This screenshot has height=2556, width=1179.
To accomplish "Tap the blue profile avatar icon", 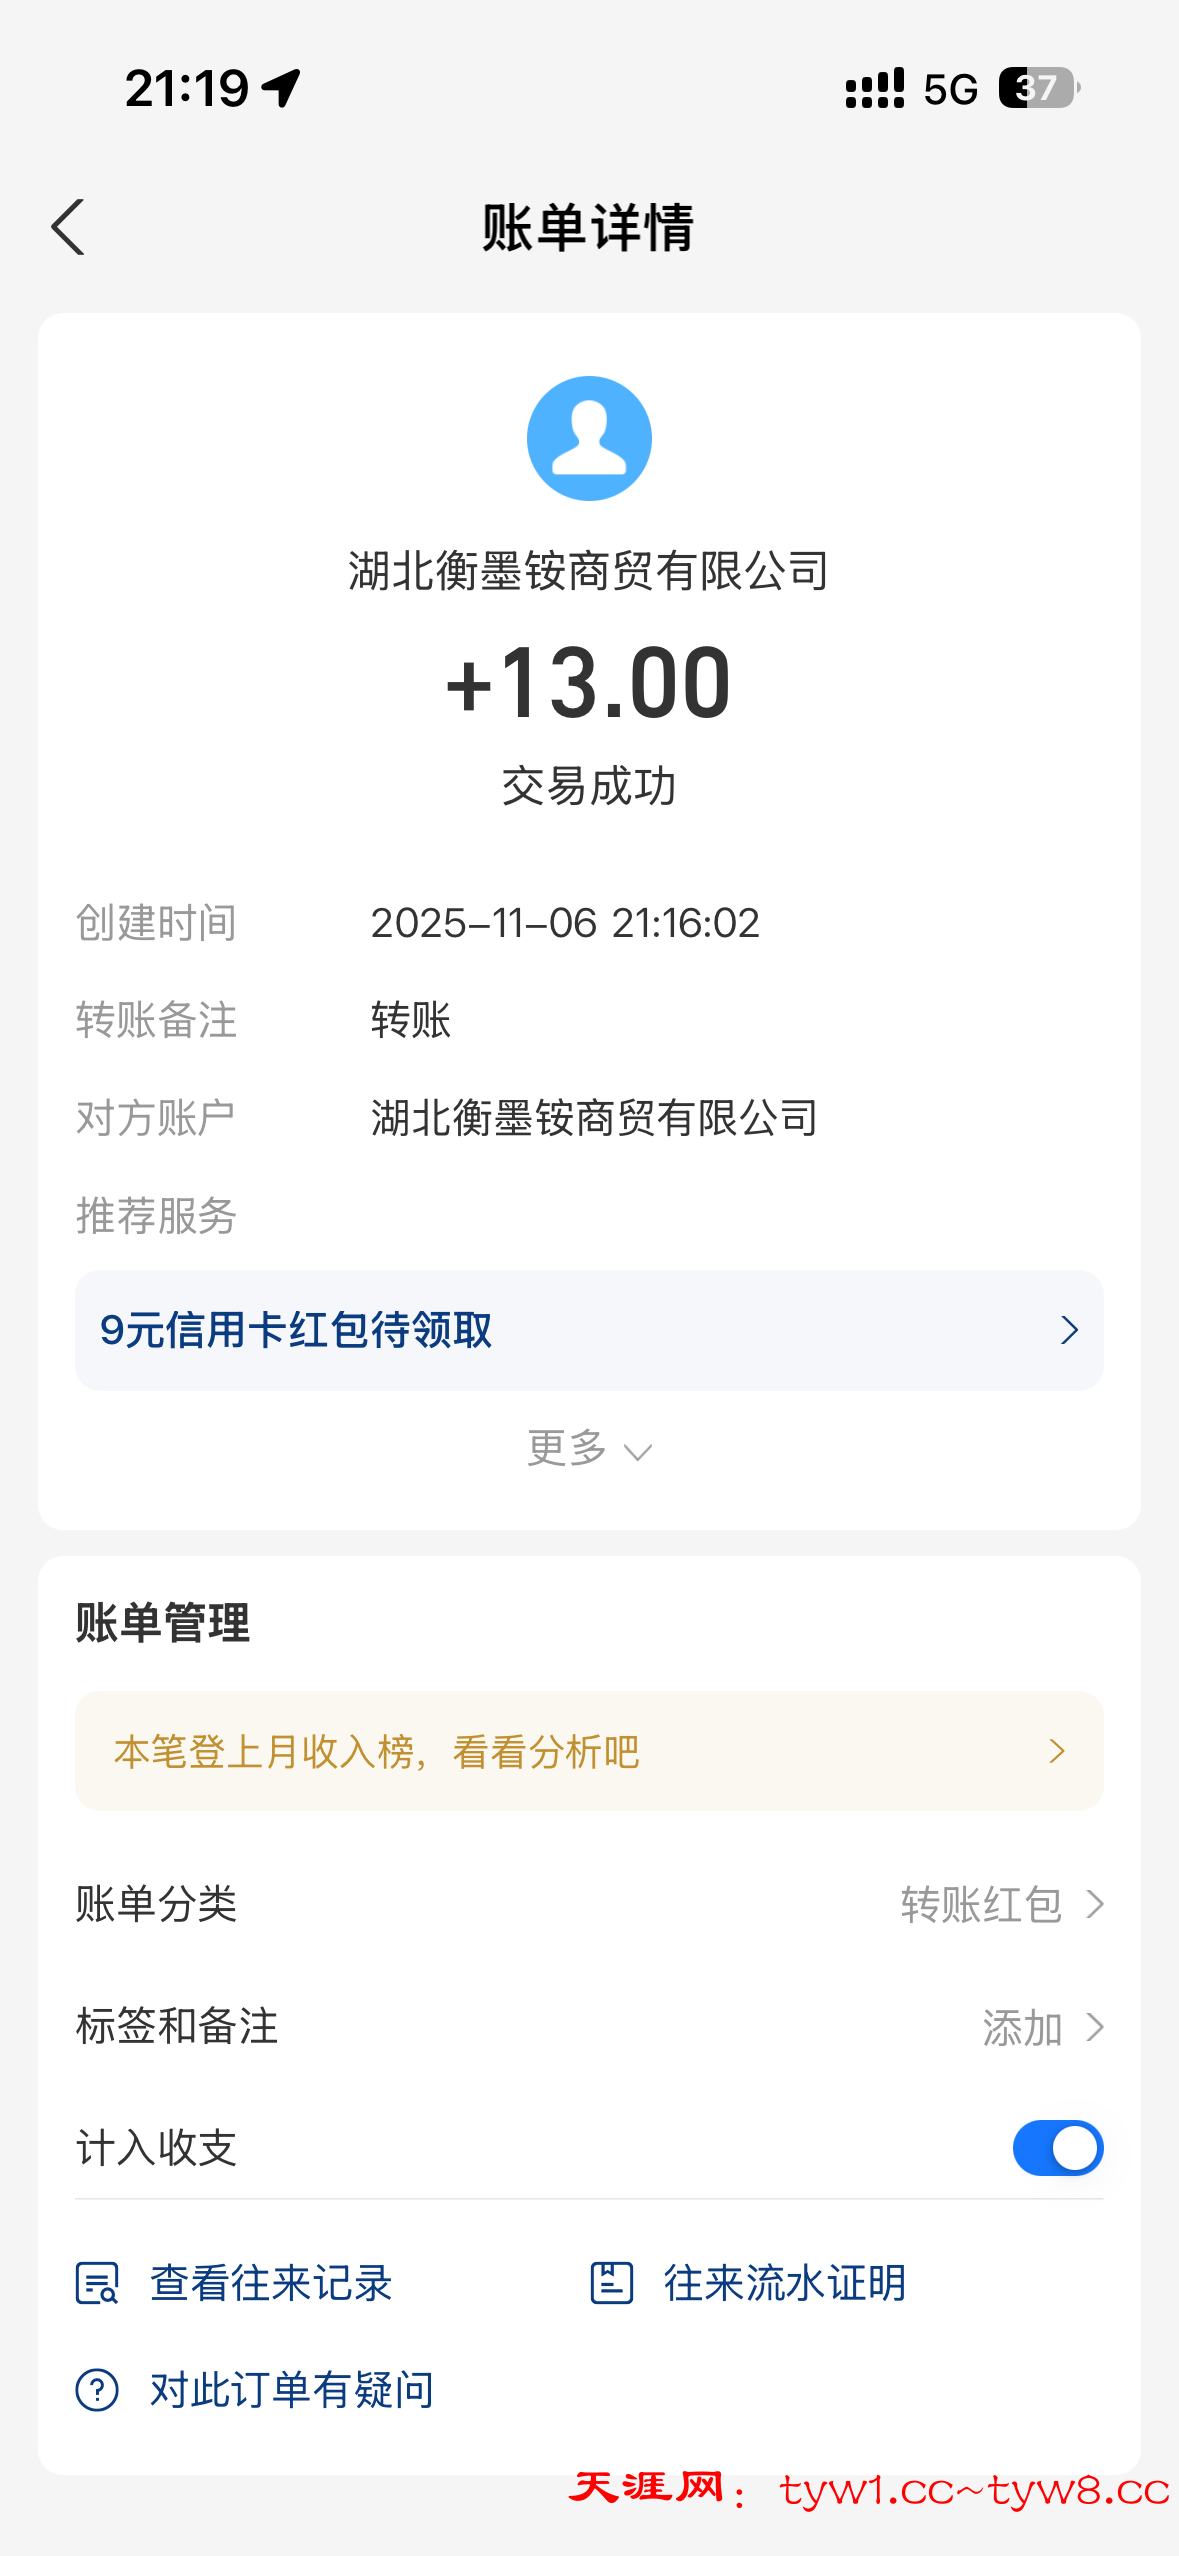I will point(589,438).
